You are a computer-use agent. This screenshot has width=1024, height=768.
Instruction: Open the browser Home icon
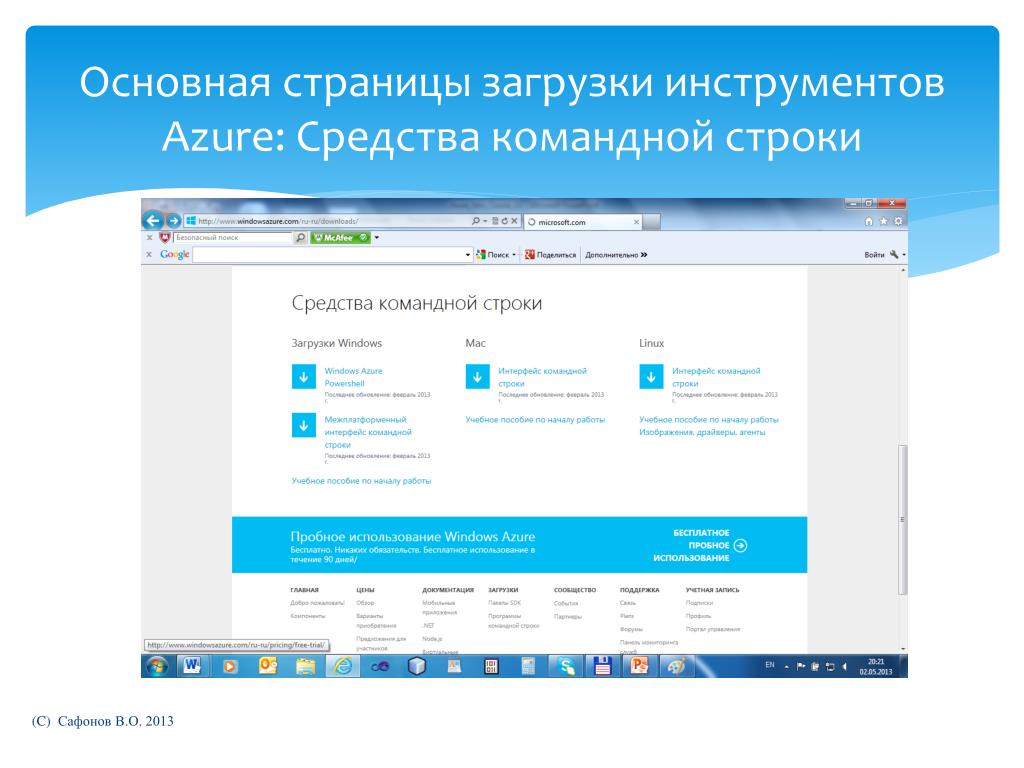pyautogui.click(x=869, y=221)
